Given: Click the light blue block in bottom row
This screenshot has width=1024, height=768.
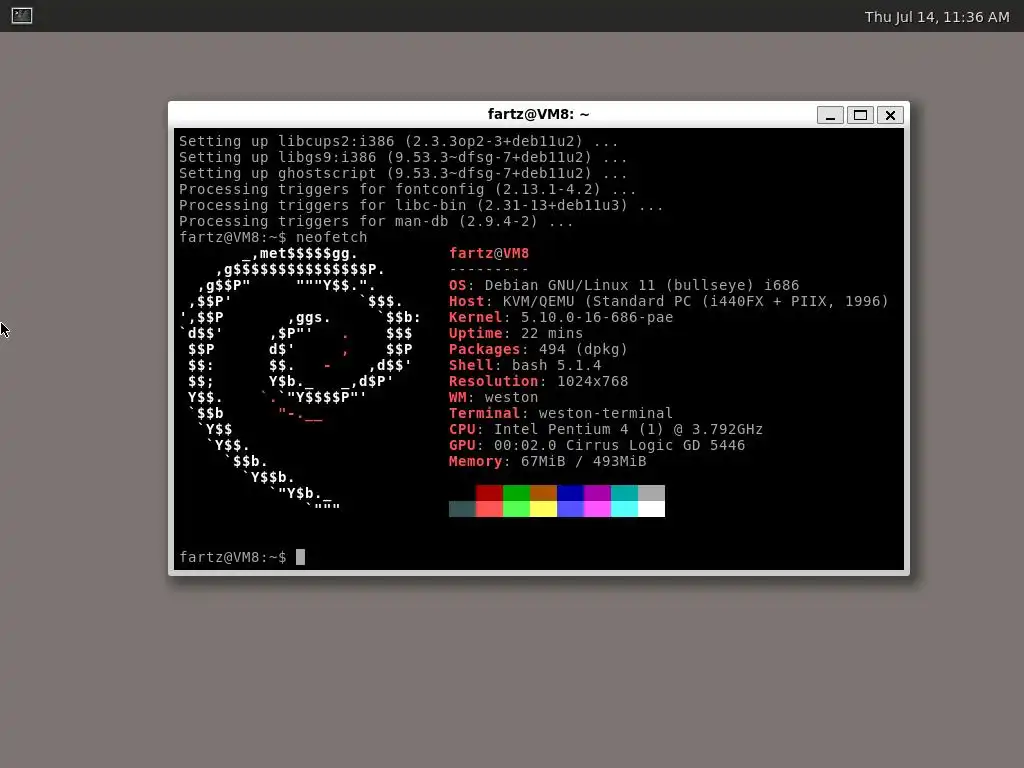Looking at the screenshot, I should (570, 509).
